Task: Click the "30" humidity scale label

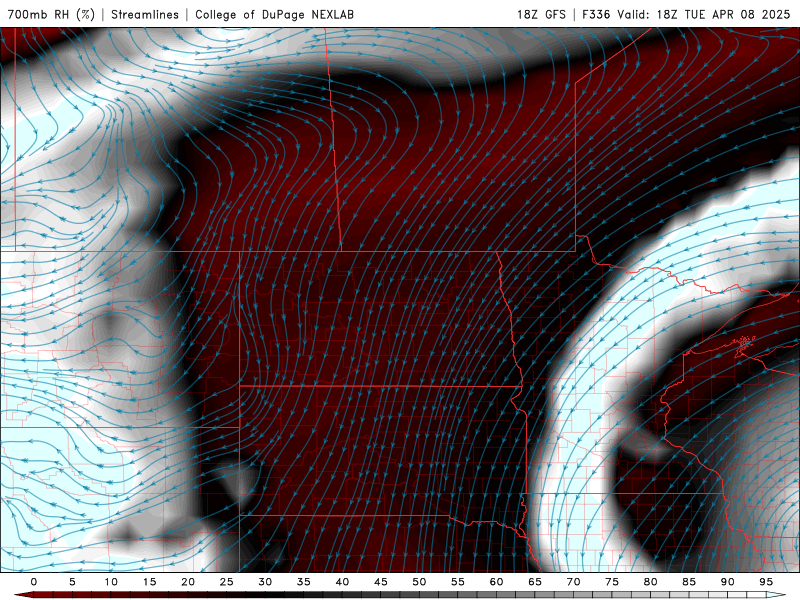Action: [265, 582]
